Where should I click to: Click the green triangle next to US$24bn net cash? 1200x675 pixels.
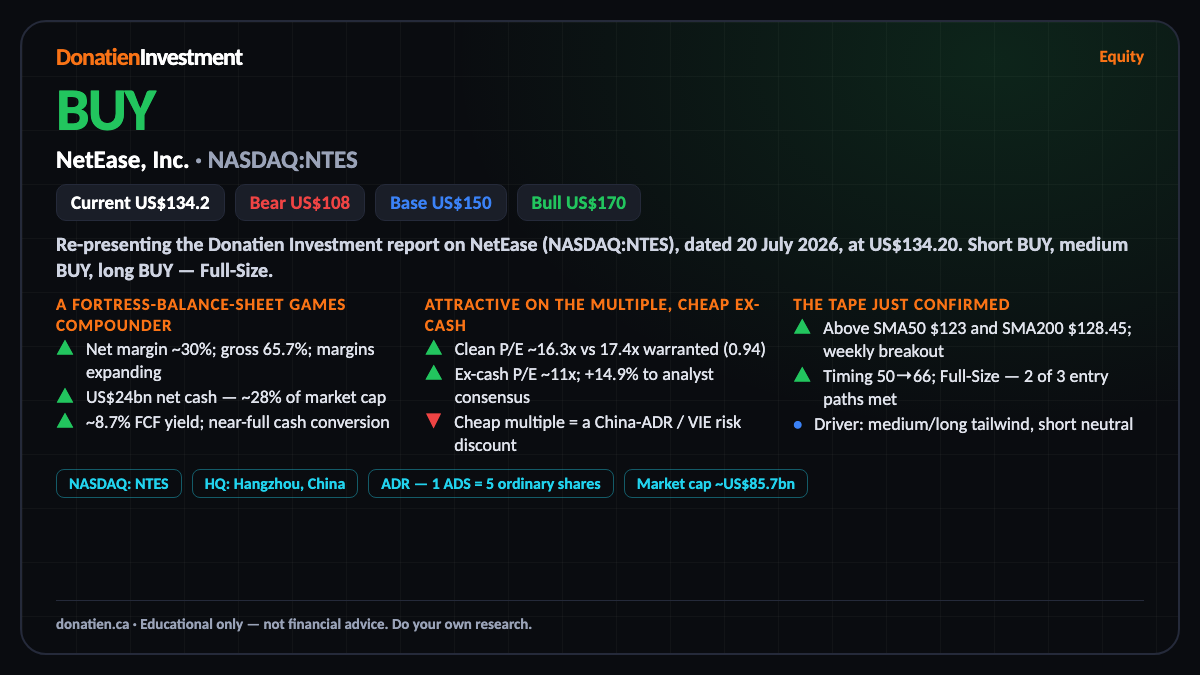pos(65,397)
